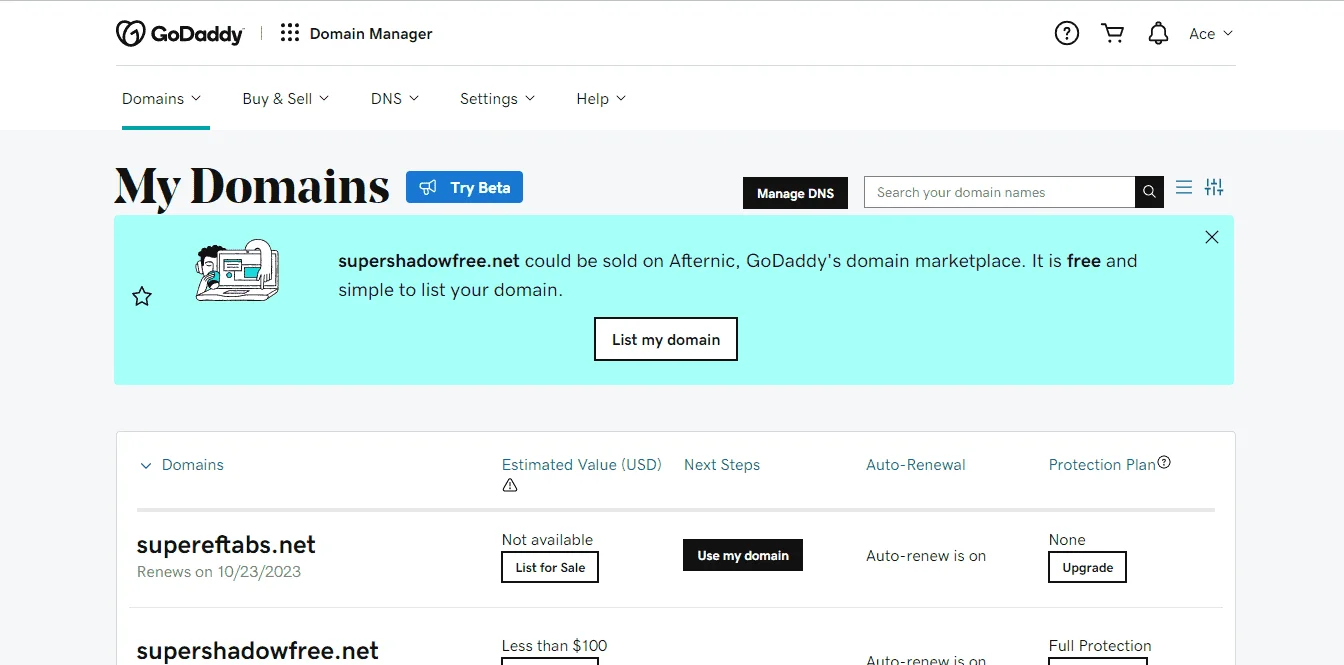Image resolution: width=1344 pixels, height=665 pixels.
Task: Collapse the Domains column chevron
Action: point(146,465)
